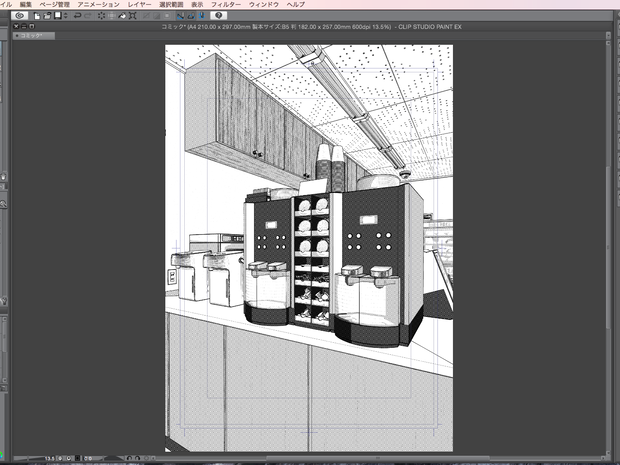Click the zoom slider at canvas bottom

(28, 458)
